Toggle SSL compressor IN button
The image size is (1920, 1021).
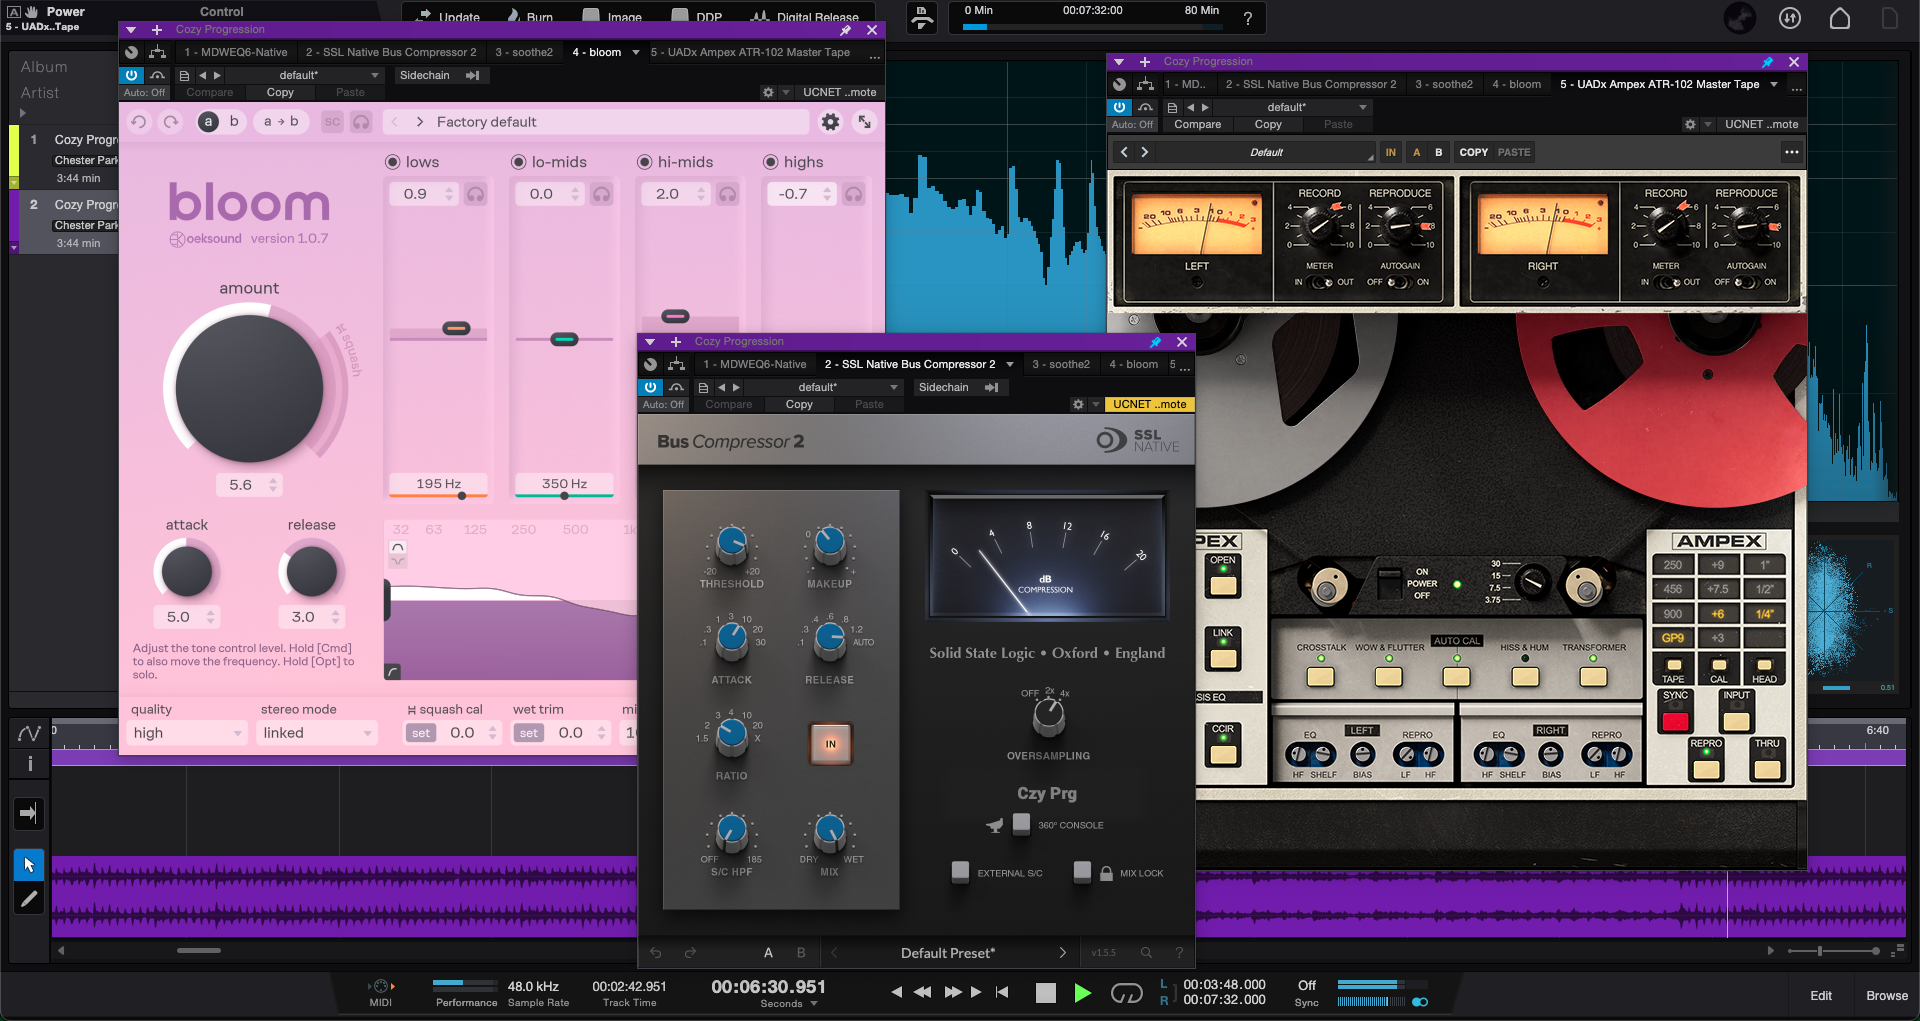[830, 744]
